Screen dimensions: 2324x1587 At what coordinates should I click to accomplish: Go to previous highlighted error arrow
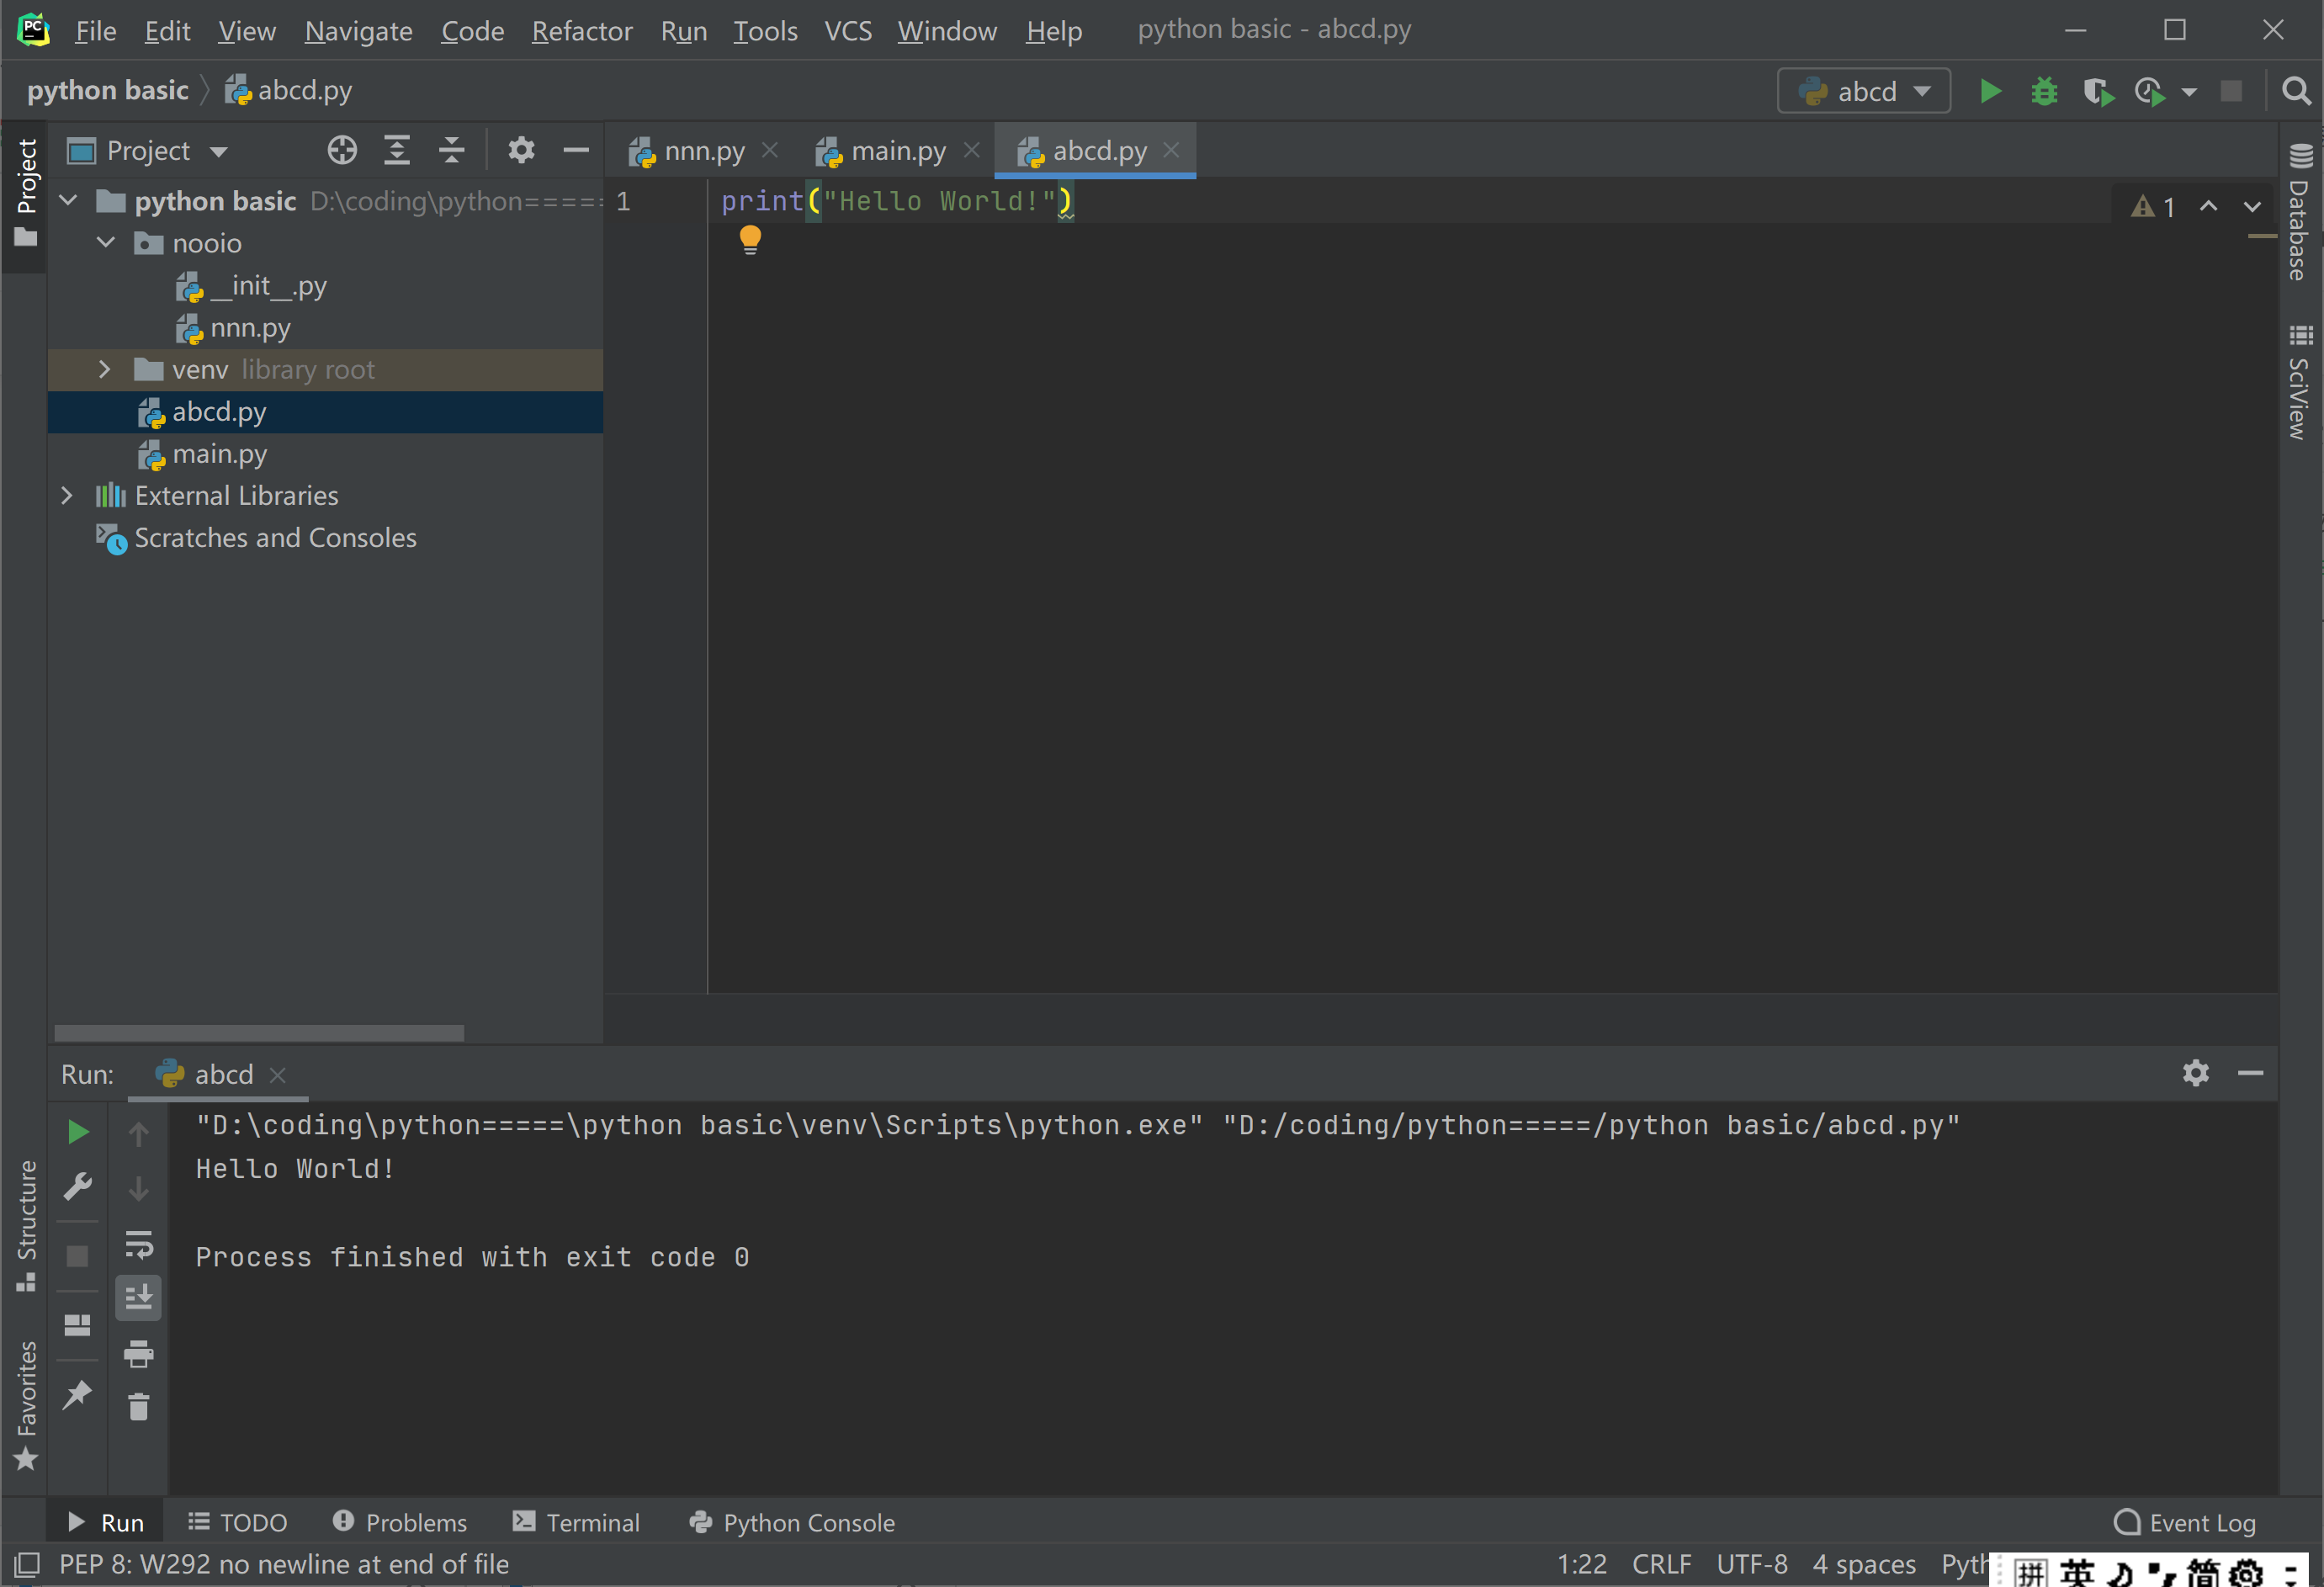point(2208,206)
